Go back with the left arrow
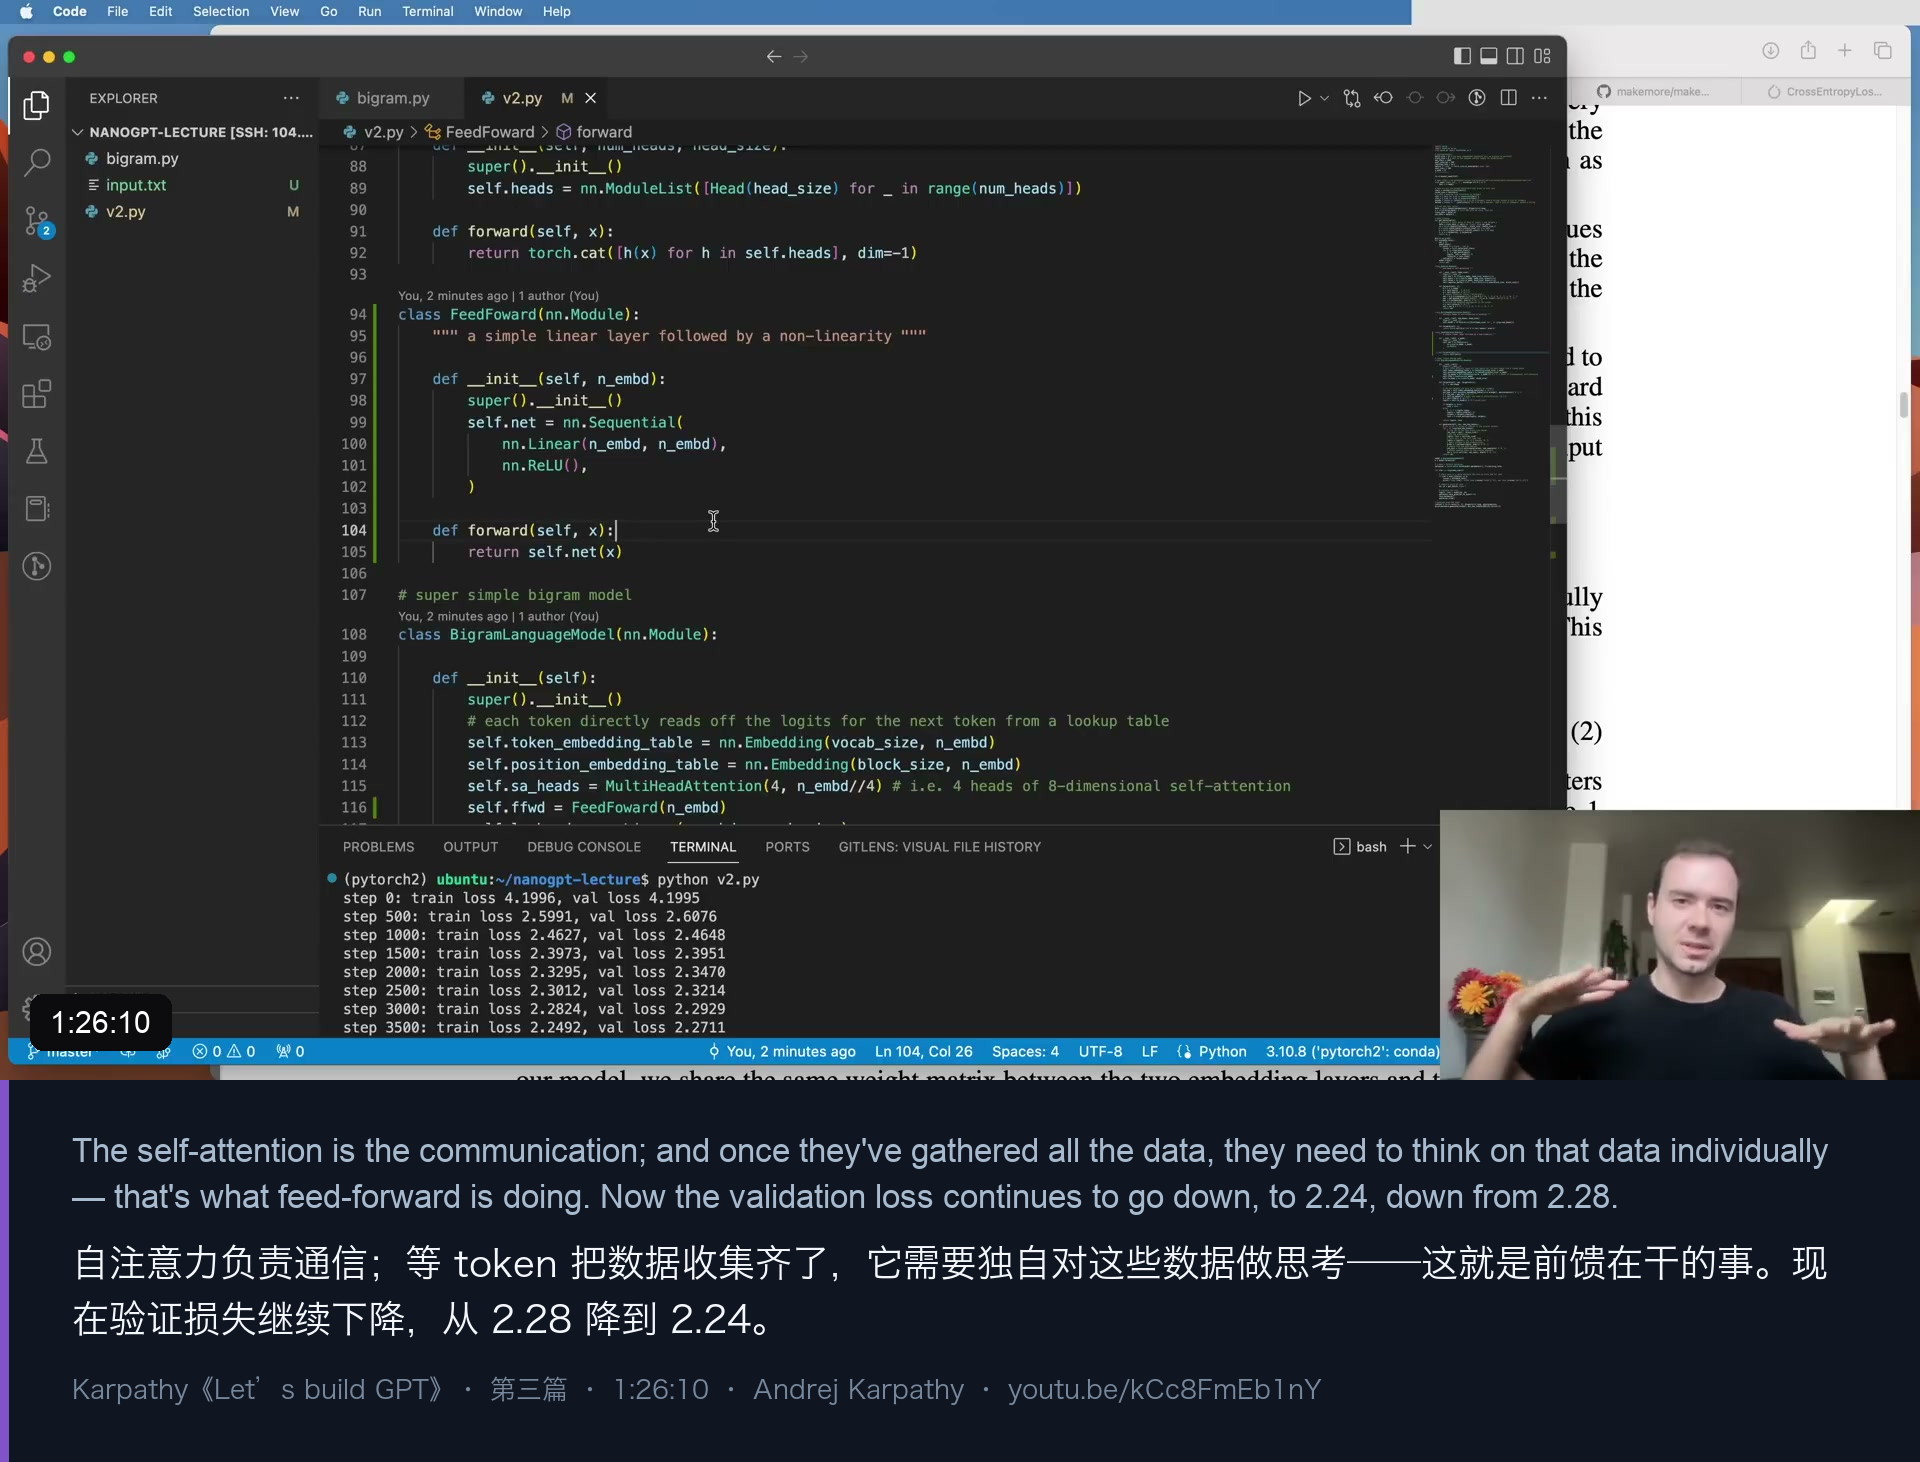The height and width of the screenshot is (1462, 1920). (x=773, y=57)
